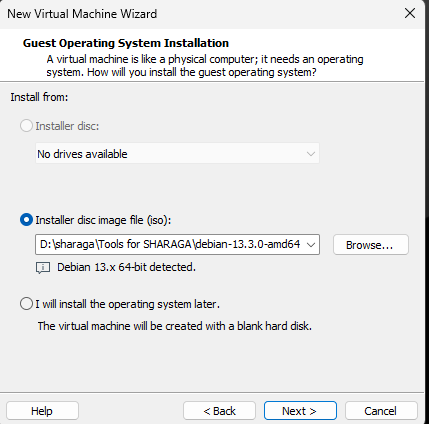Screen dimensions: 429x424
Task: Click the chevron in the No drives available box
Action: pyautogui.click(x=311, y=154)
